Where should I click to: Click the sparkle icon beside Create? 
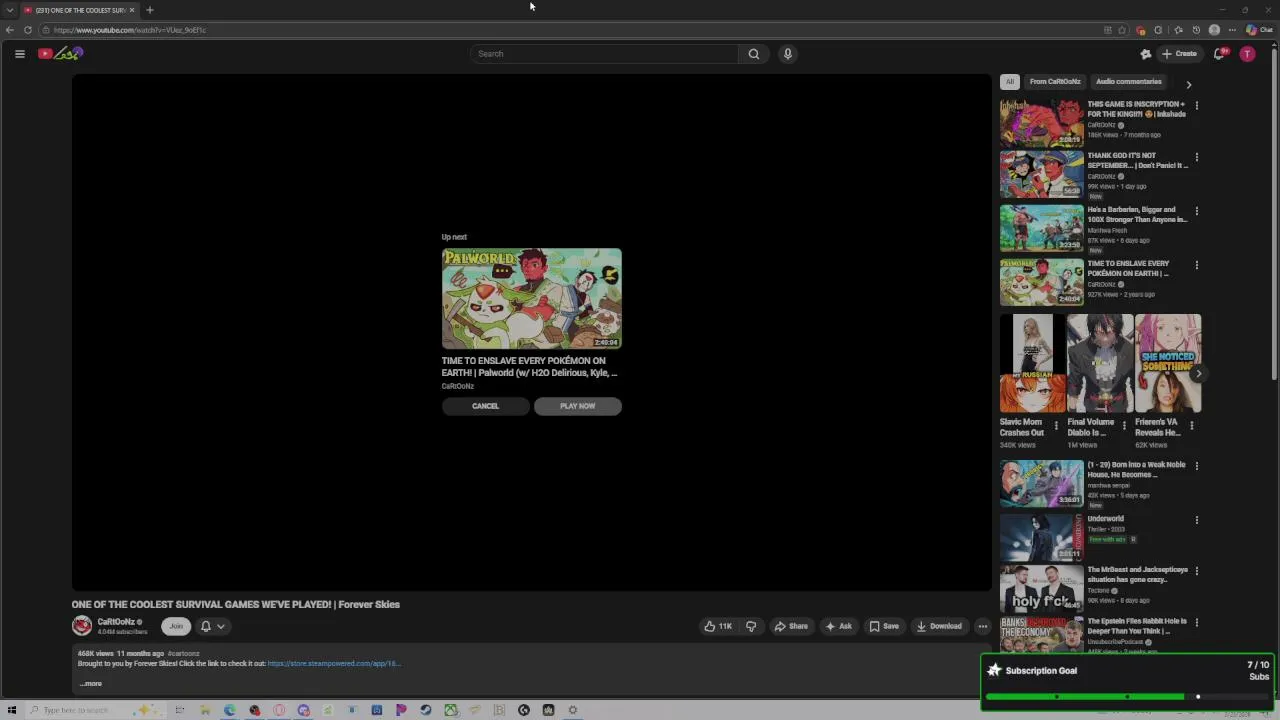pyautogui.click(x=1146, y=54)
